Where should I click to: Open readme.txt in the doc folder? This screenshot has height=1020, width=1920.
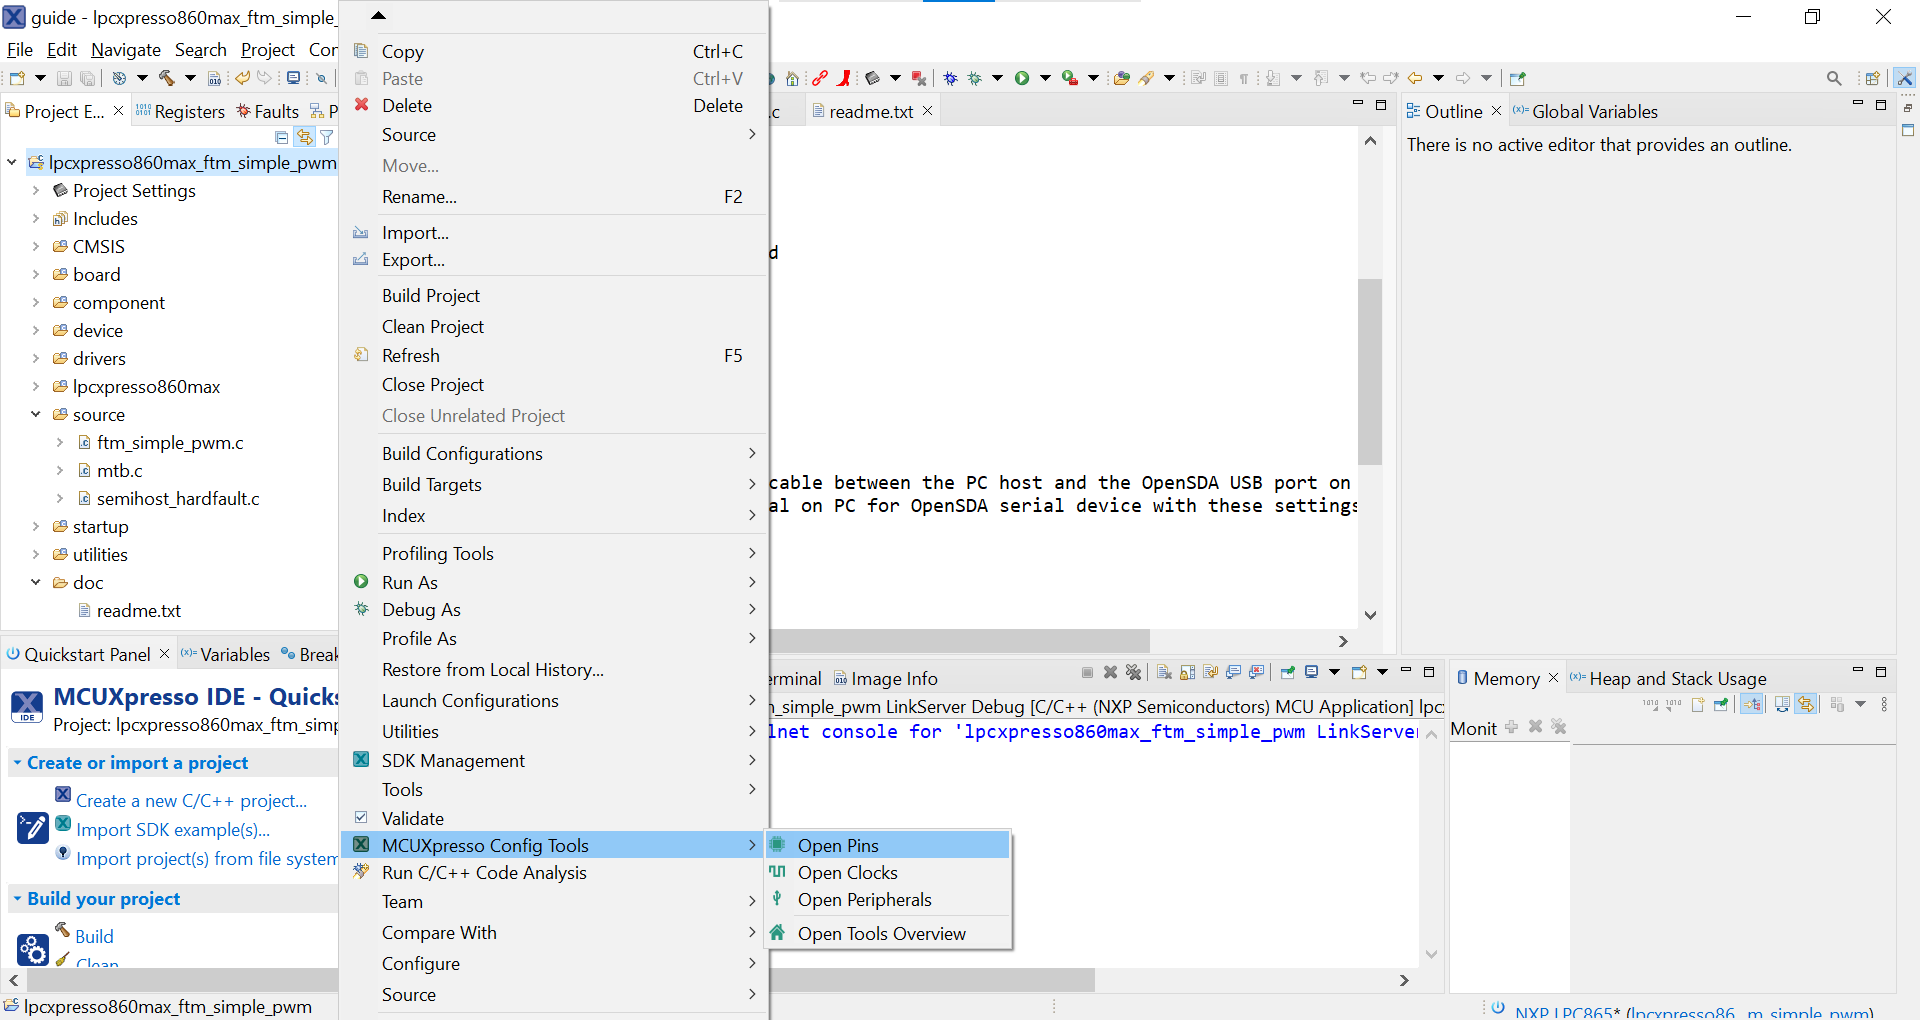(x=138, y=610)
